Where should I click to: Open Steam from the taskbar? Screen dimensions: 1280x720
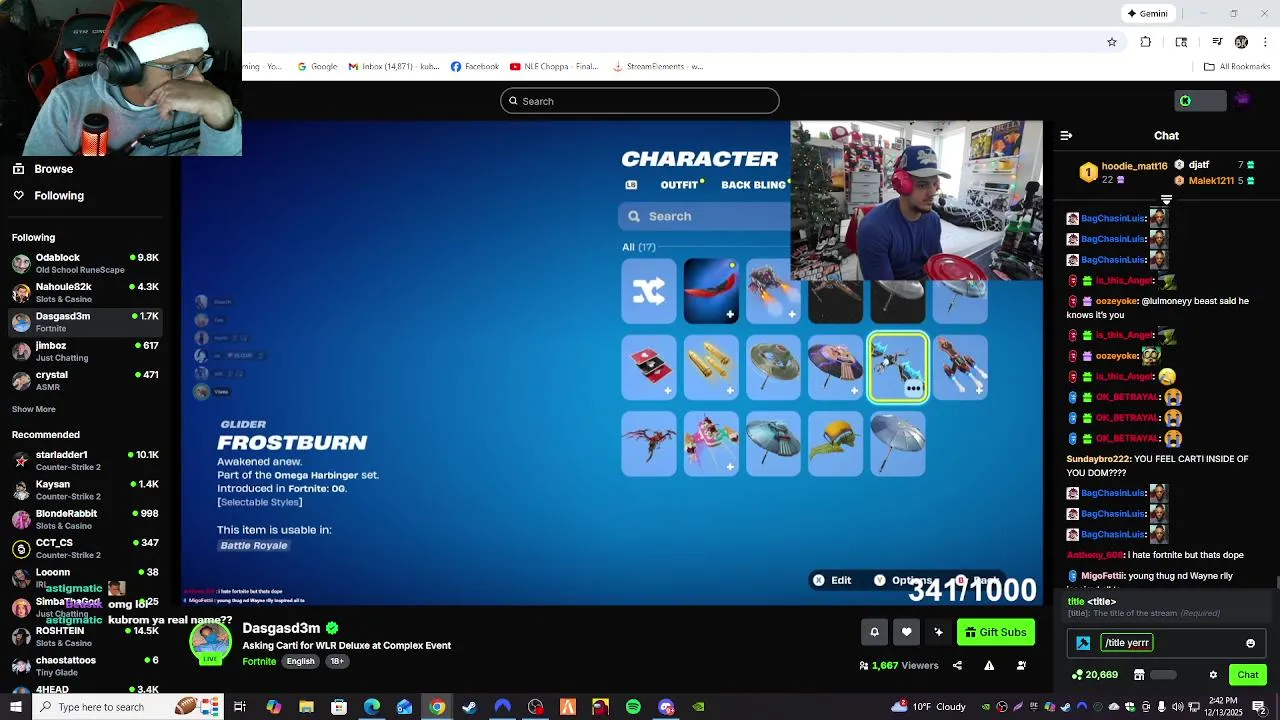469,707
